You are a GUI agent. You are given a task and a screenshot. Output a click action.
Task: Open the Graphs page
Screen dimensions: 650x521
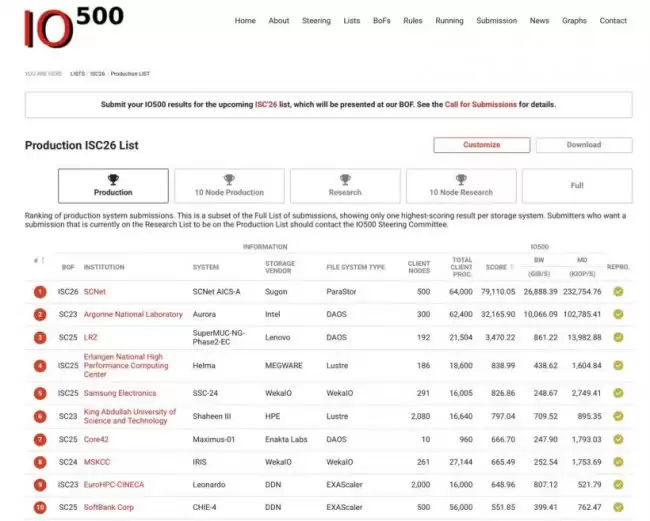click(x=574, y=21)
